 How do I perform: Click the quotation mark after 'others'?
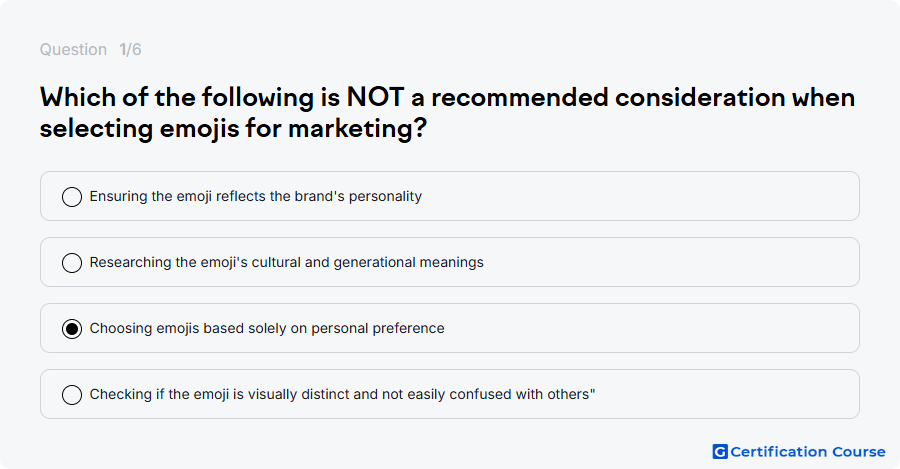tap(592, 390)
